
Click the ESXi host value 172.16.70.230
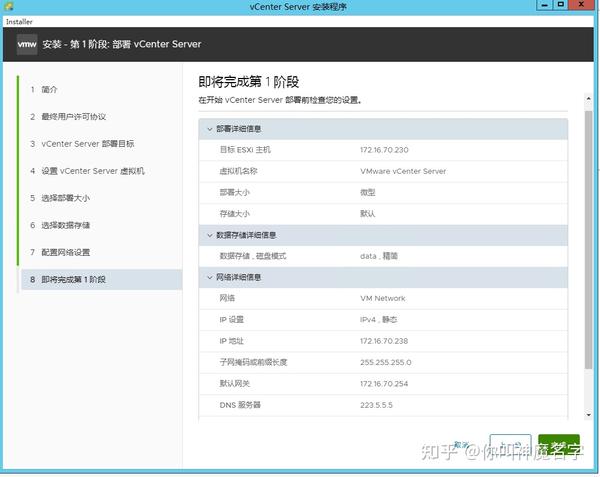(x=384, y=150)
